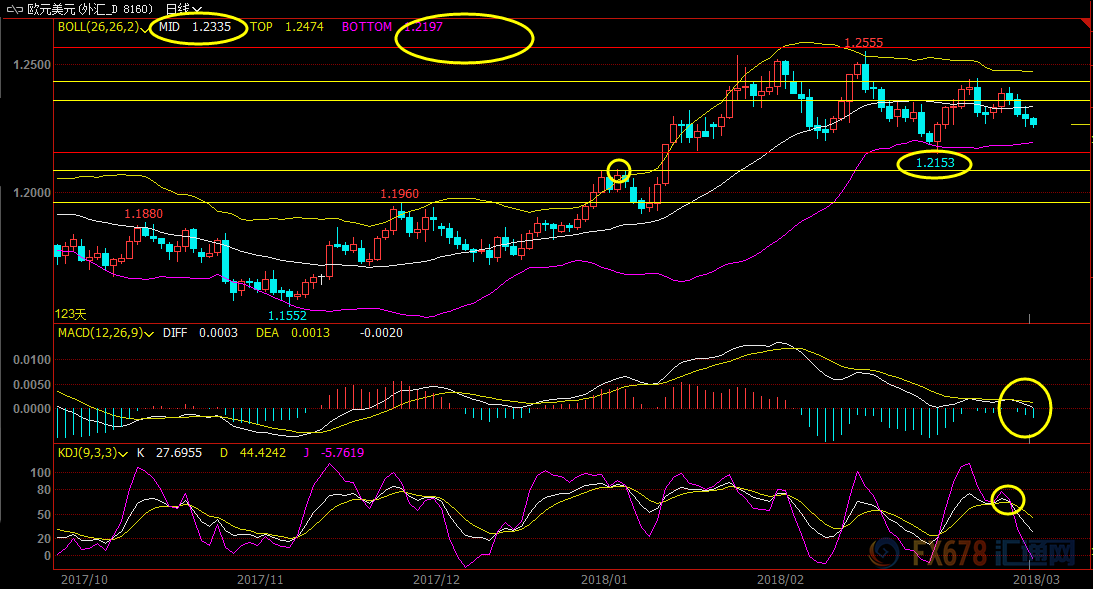This screenshot has width=1093, height=589.
Task: Expand the BOLL(26,26,2) indicator dropdown
Action: [x=147, y=28]
